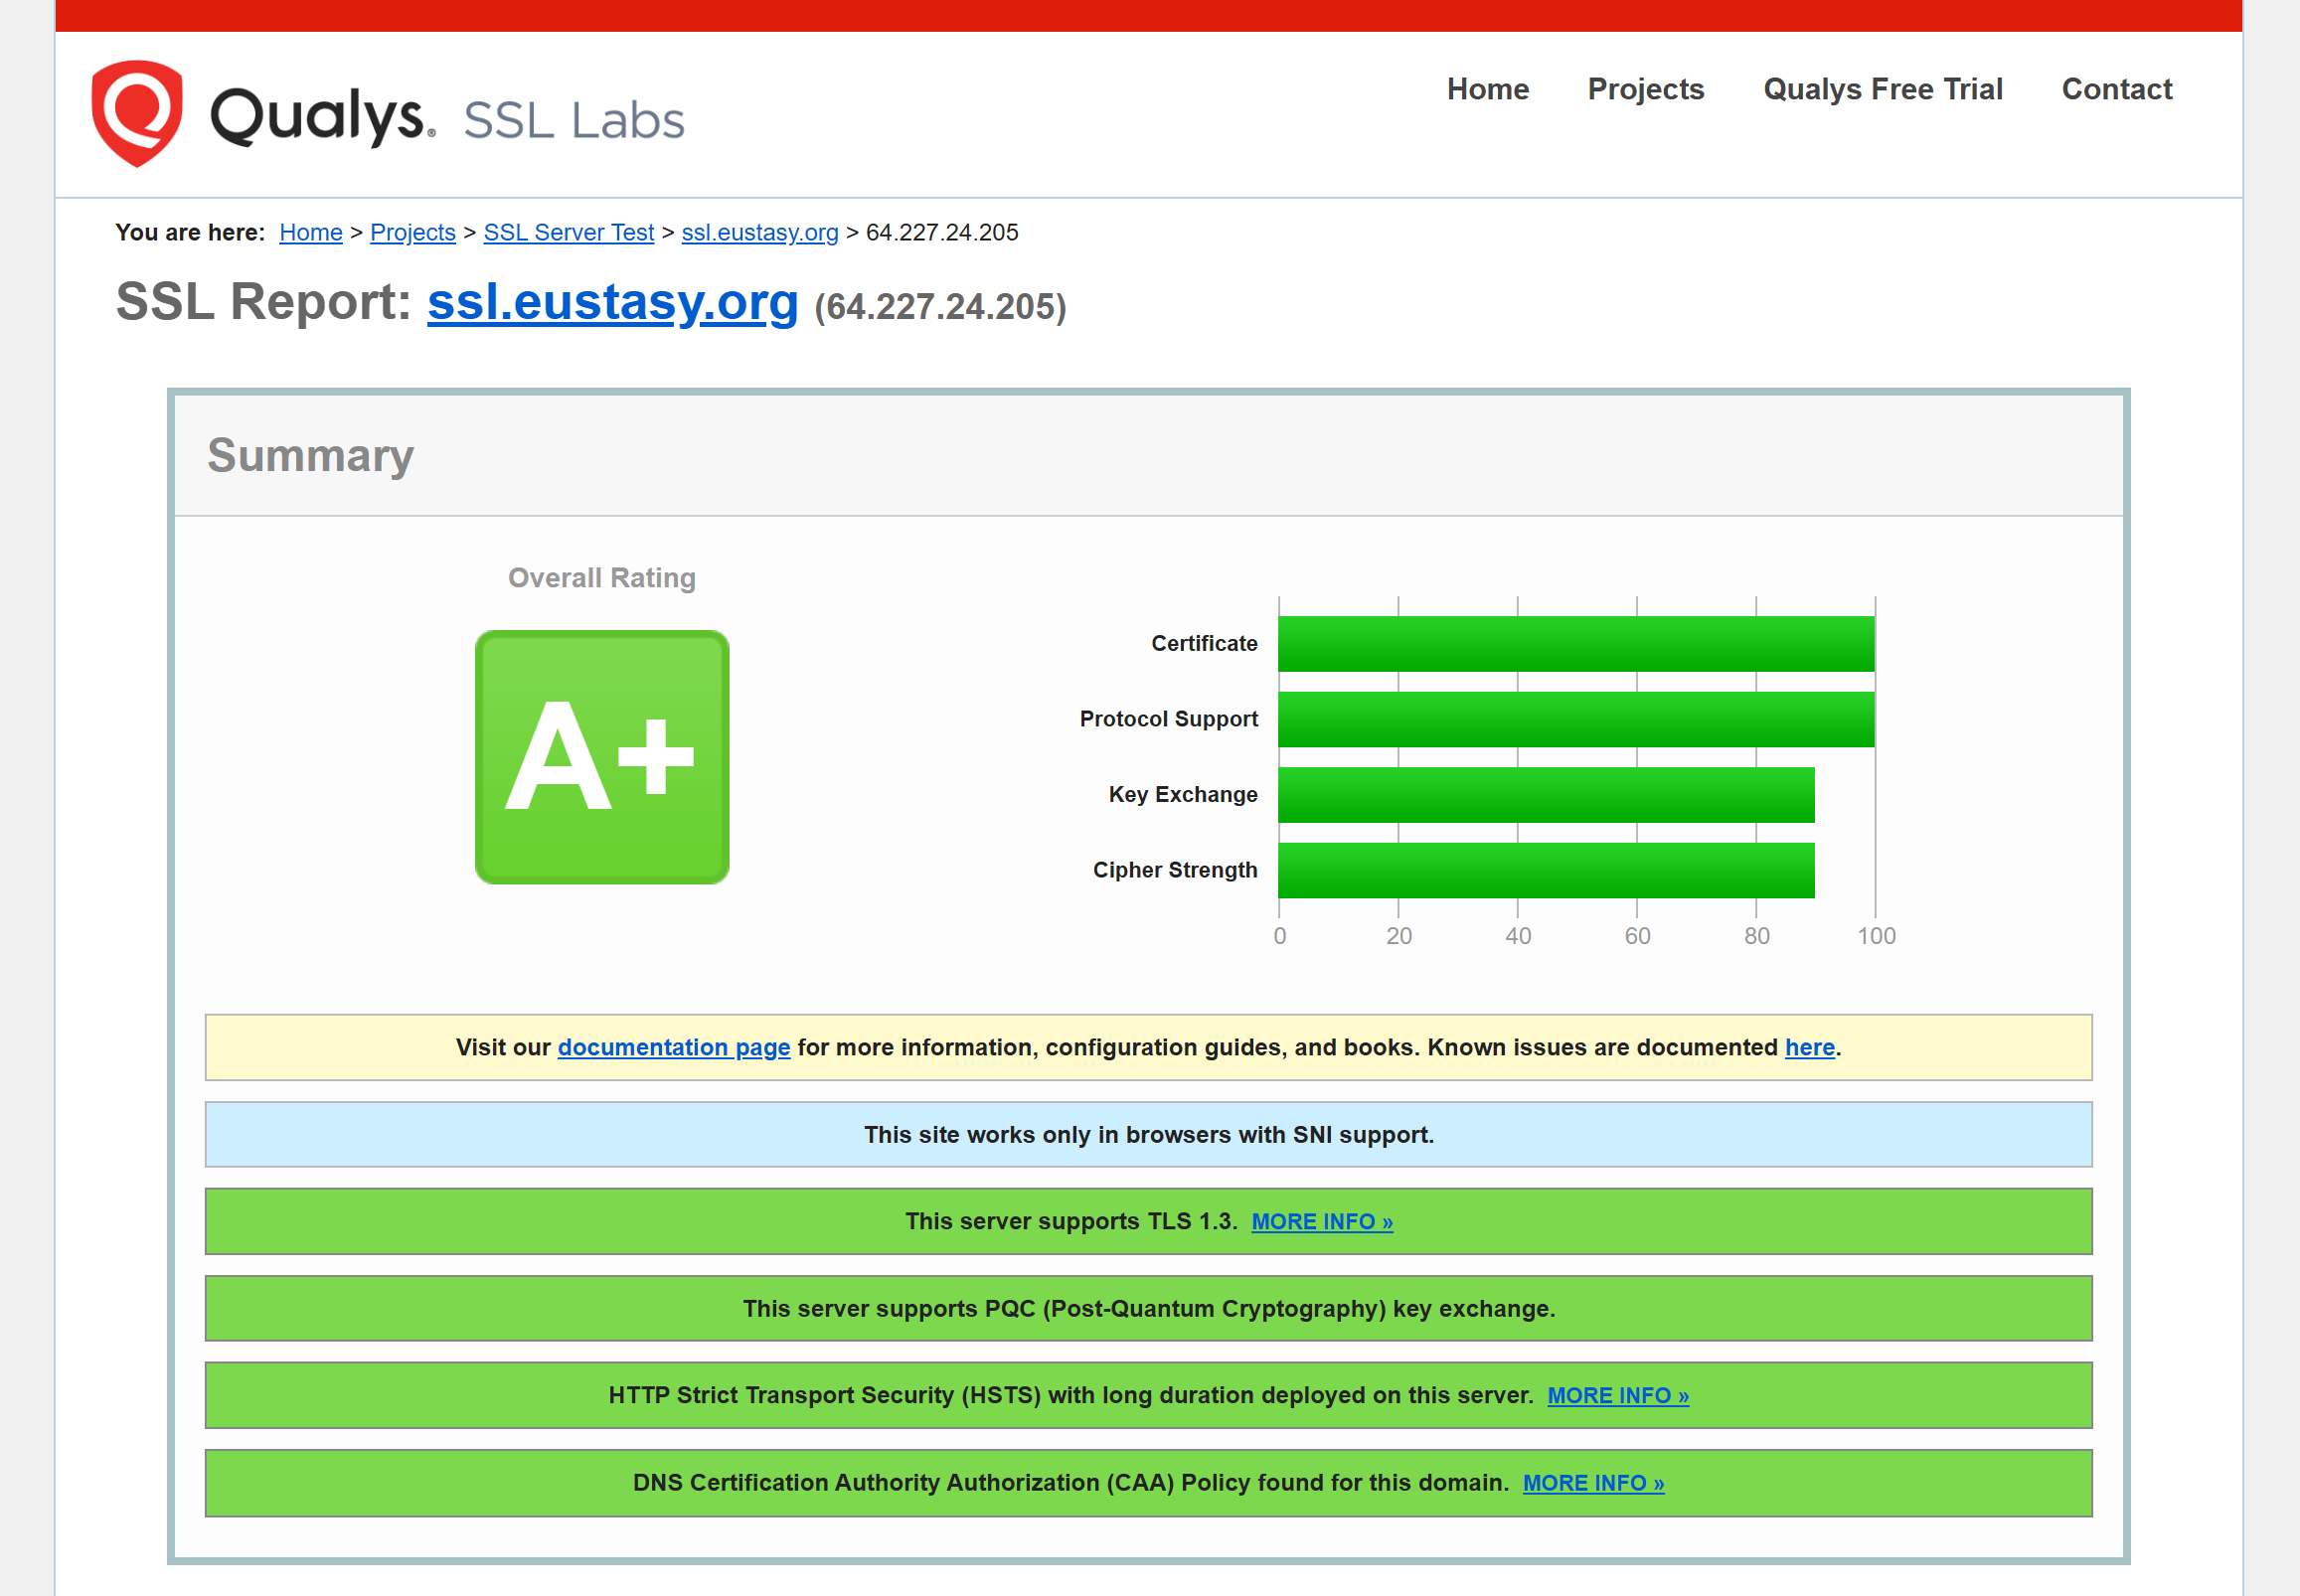Follow the Projects breadcrumb link
Image resolution: width=2300 pixels, height=1596 pixels.
tap(412, 232)
